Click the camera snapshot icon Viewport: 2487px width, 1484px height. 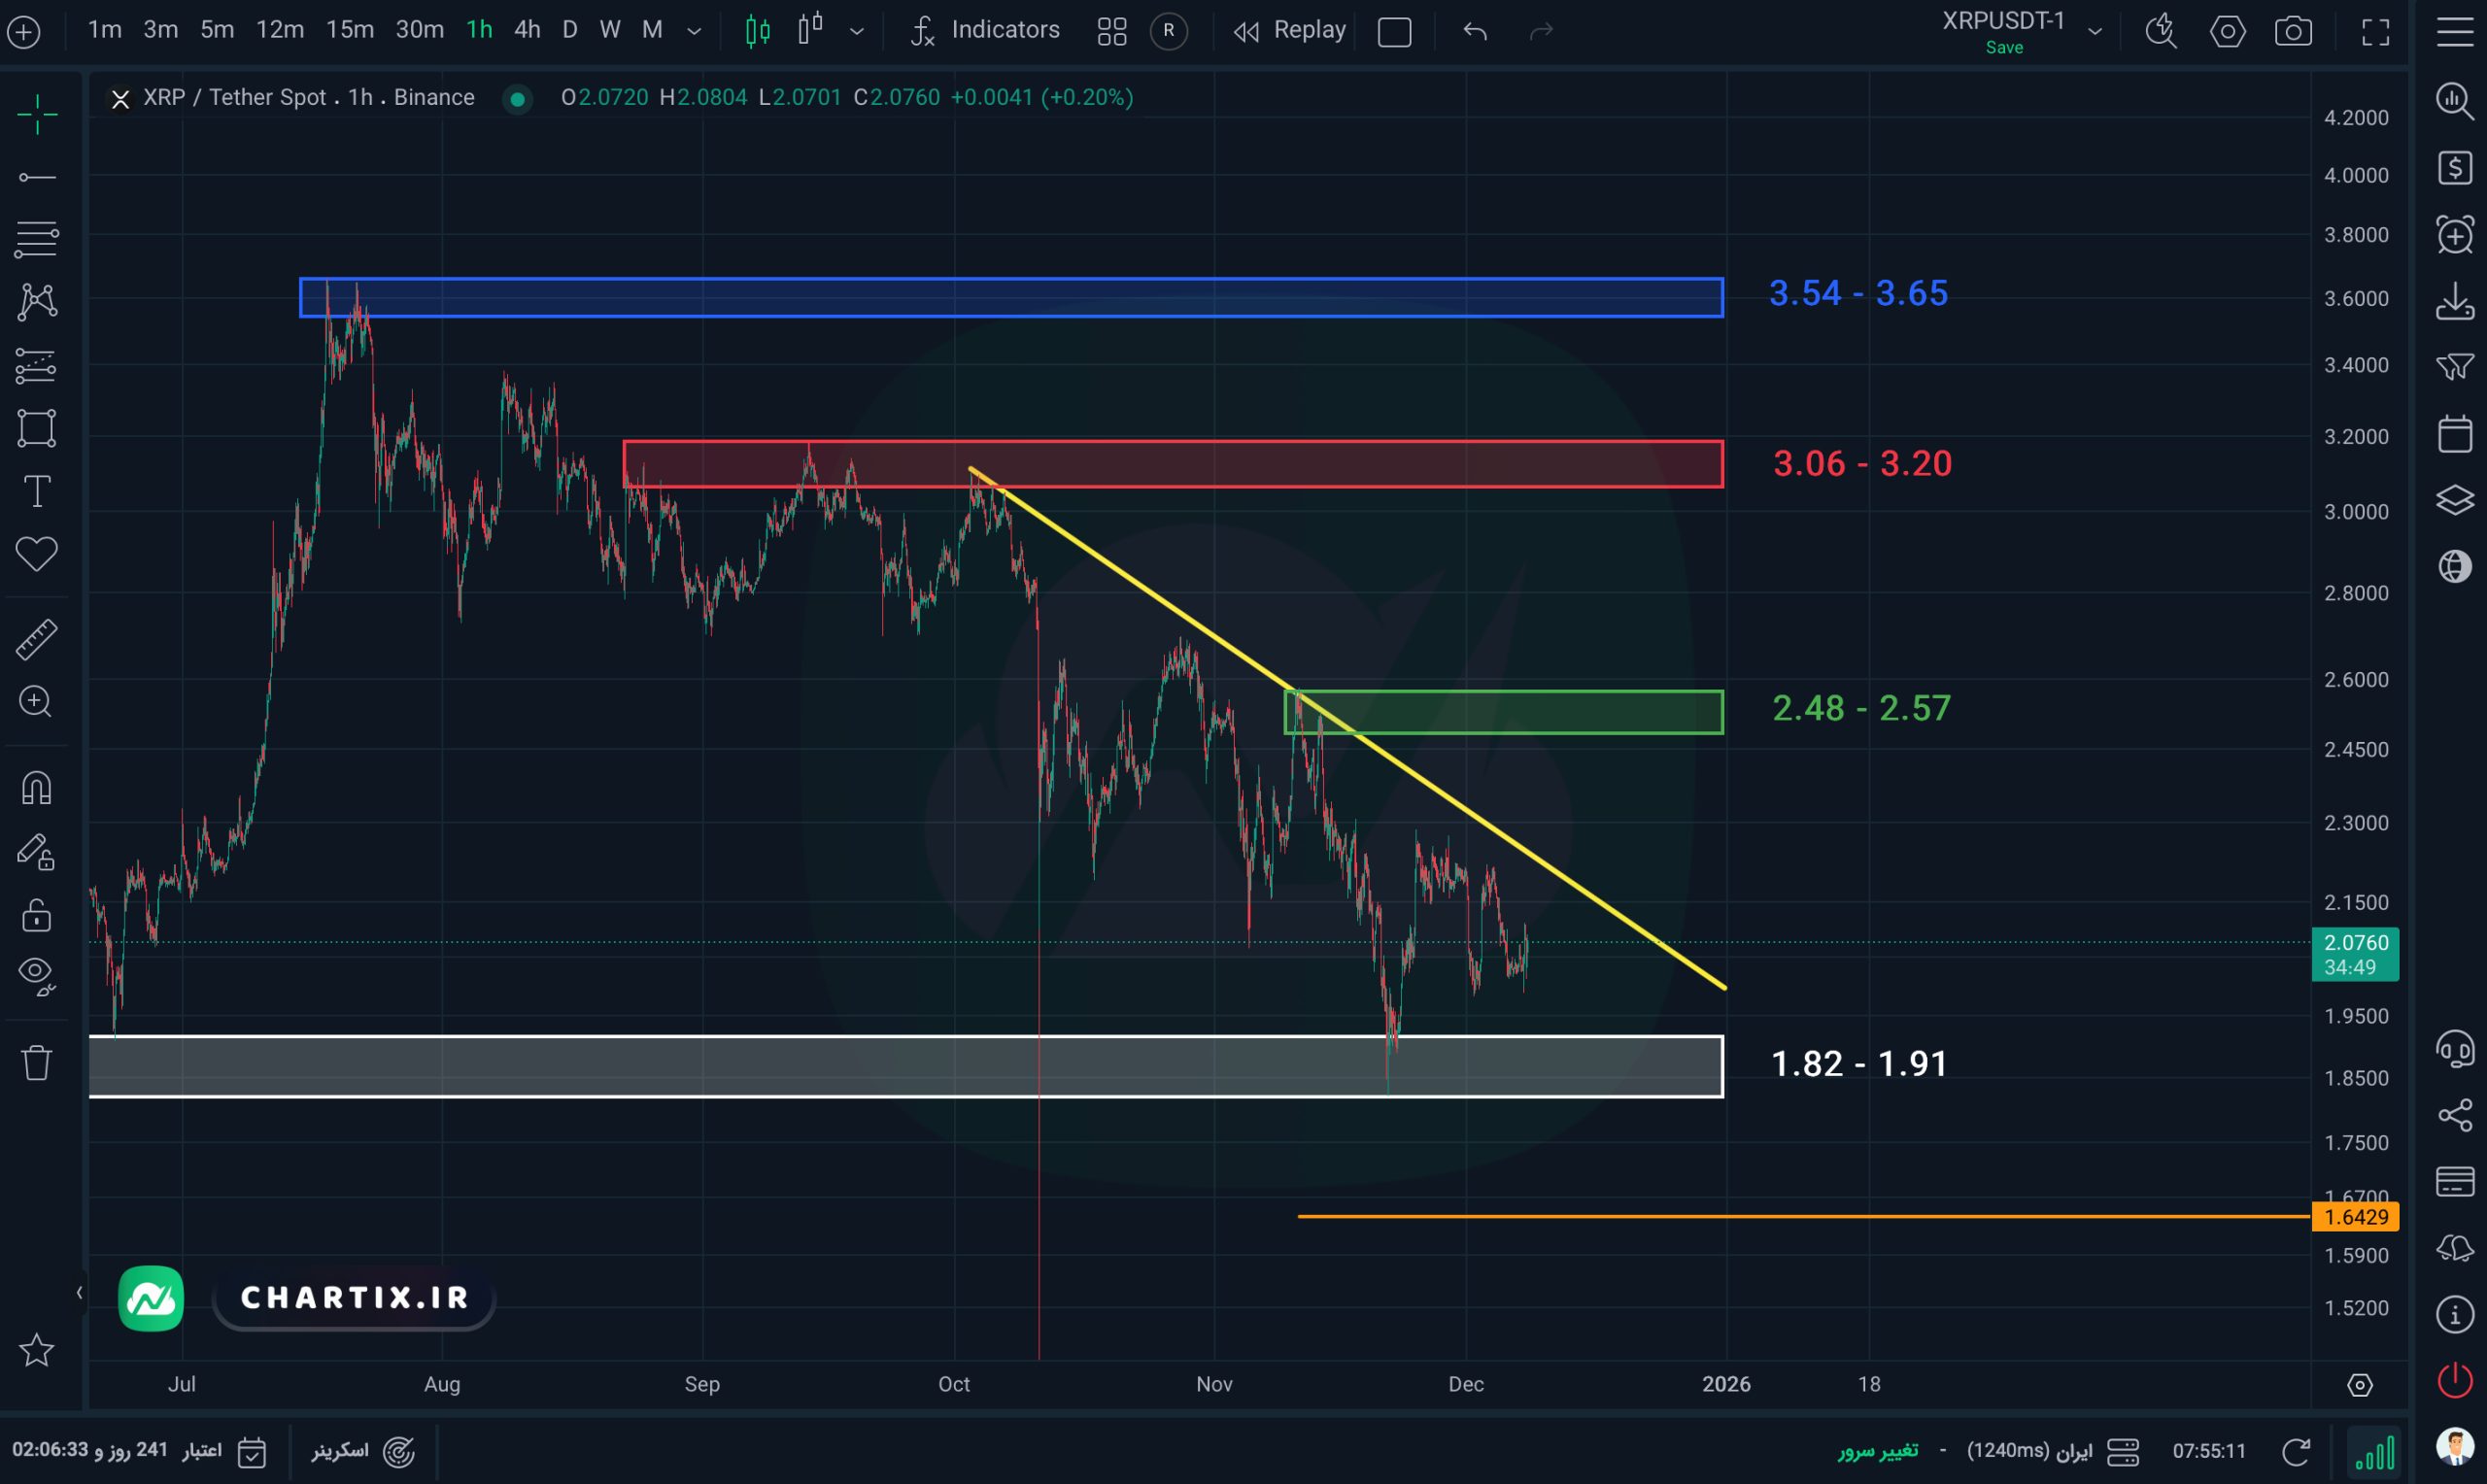[2292, 31]
